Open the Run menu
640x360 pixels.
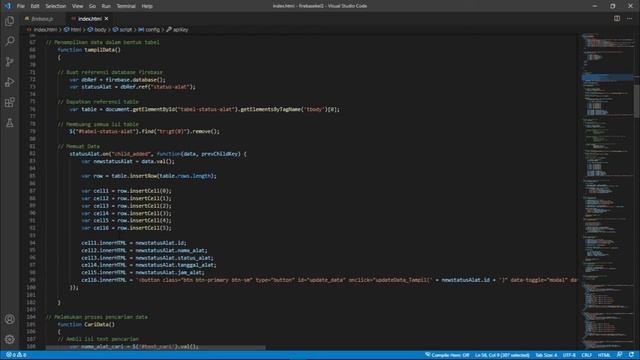tap(106, 6)
